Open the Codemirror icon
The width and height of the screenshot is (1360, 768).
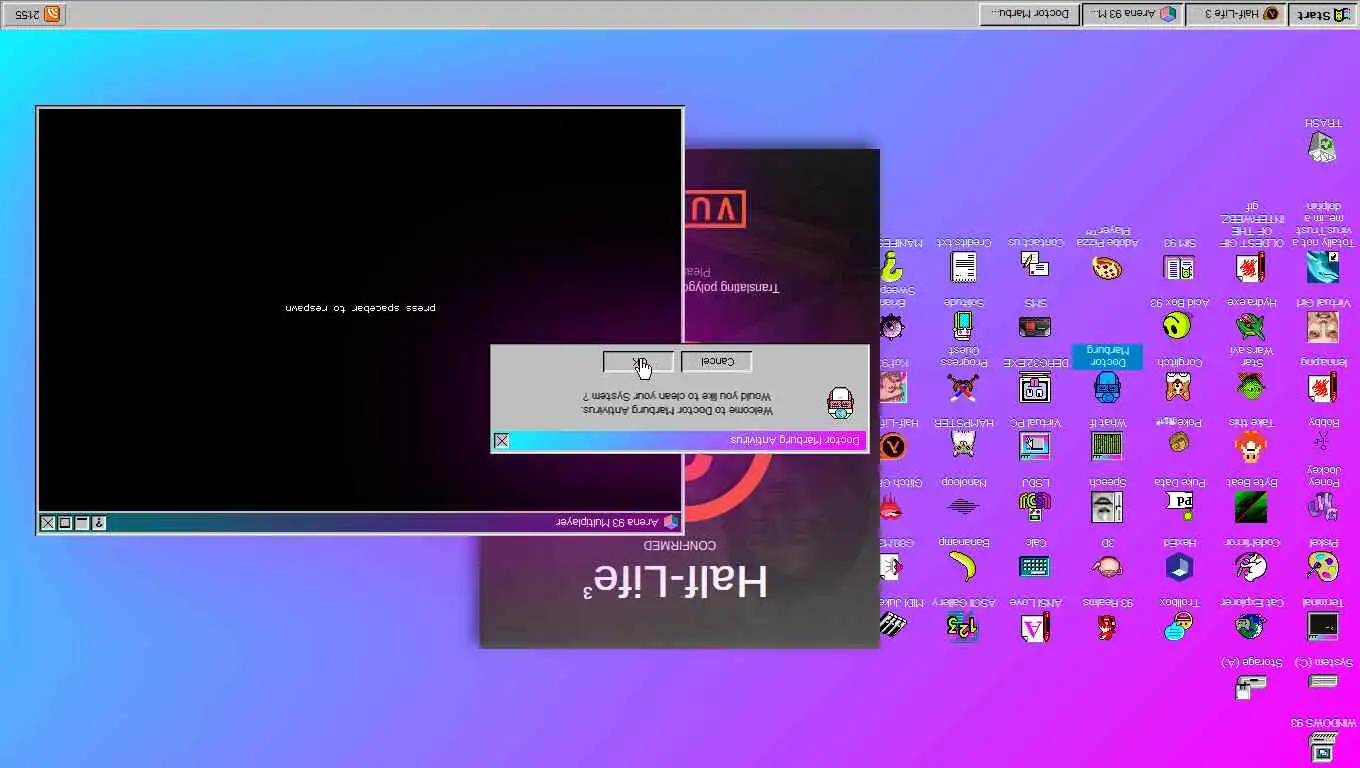[1251, 566]
